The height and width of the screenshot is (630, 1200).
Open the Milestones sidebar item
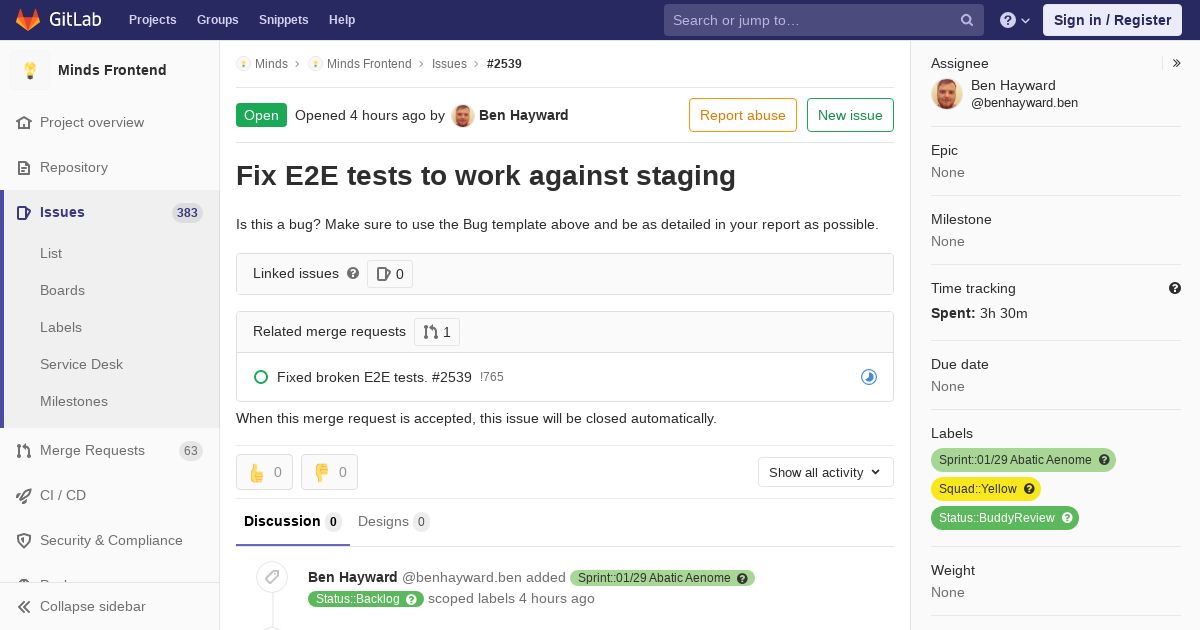[74, 401]
